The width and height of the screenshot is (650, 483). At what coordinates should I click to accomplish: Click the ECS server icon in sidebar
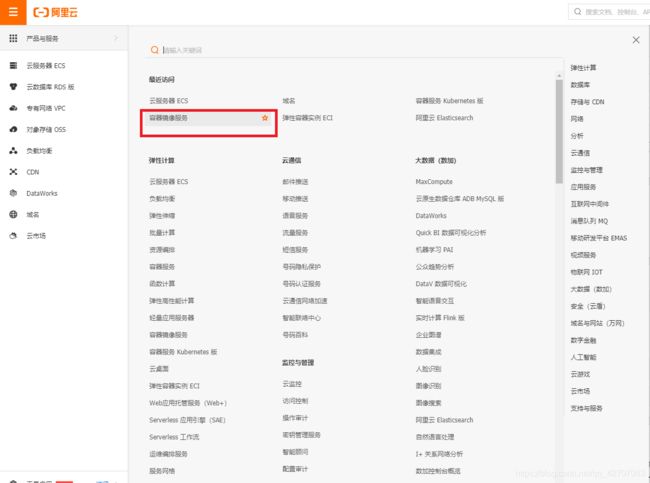pos(13,66)
